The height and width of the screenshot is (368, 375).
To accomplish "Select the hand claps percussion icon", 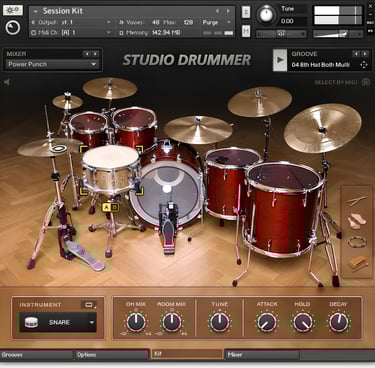I will click(x=356, y=221).
